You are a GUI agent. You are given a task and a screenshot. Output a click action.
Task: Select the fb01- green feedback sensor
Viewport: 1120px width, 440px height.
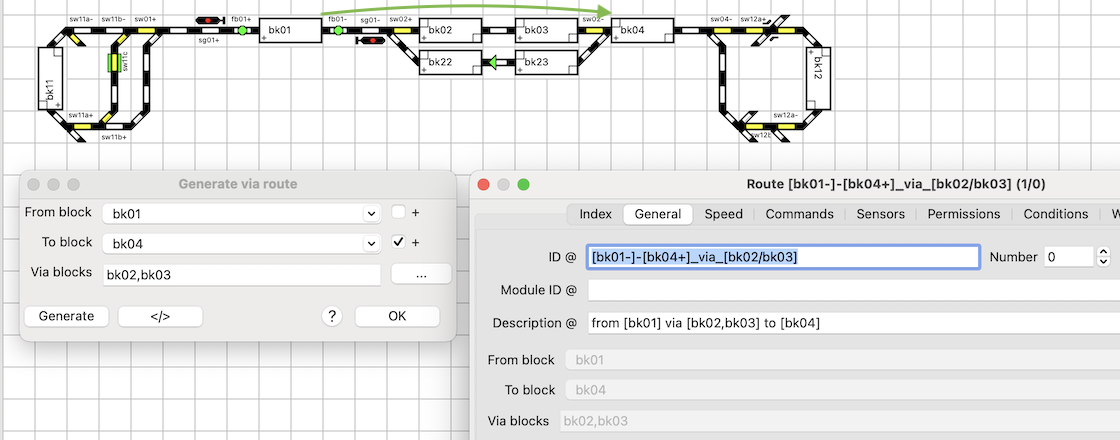click(x=338, y=31)
